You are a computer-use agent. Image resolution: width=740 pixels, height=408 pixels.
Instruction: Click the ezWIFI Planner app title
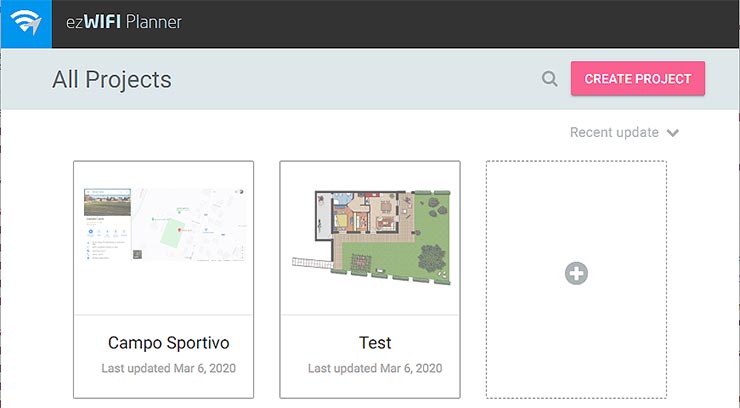pos(123,23)
